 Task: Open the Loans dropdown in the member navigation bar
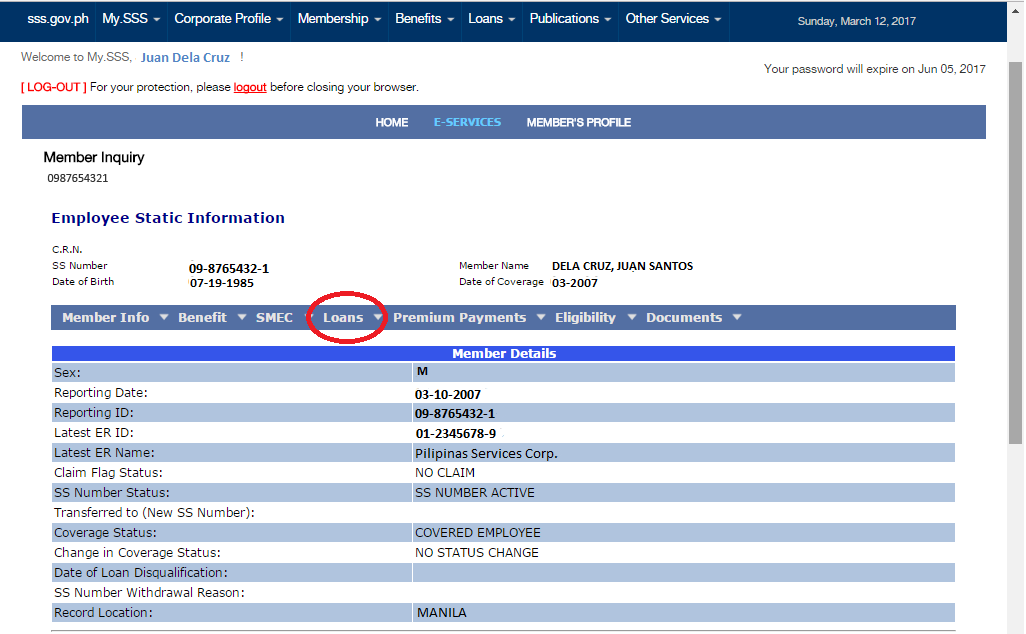(345, 317)
